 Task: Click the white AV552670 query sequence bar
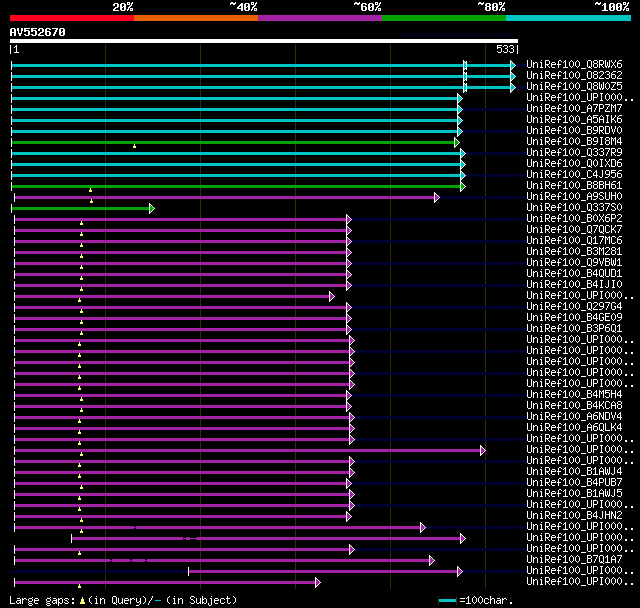264,41
